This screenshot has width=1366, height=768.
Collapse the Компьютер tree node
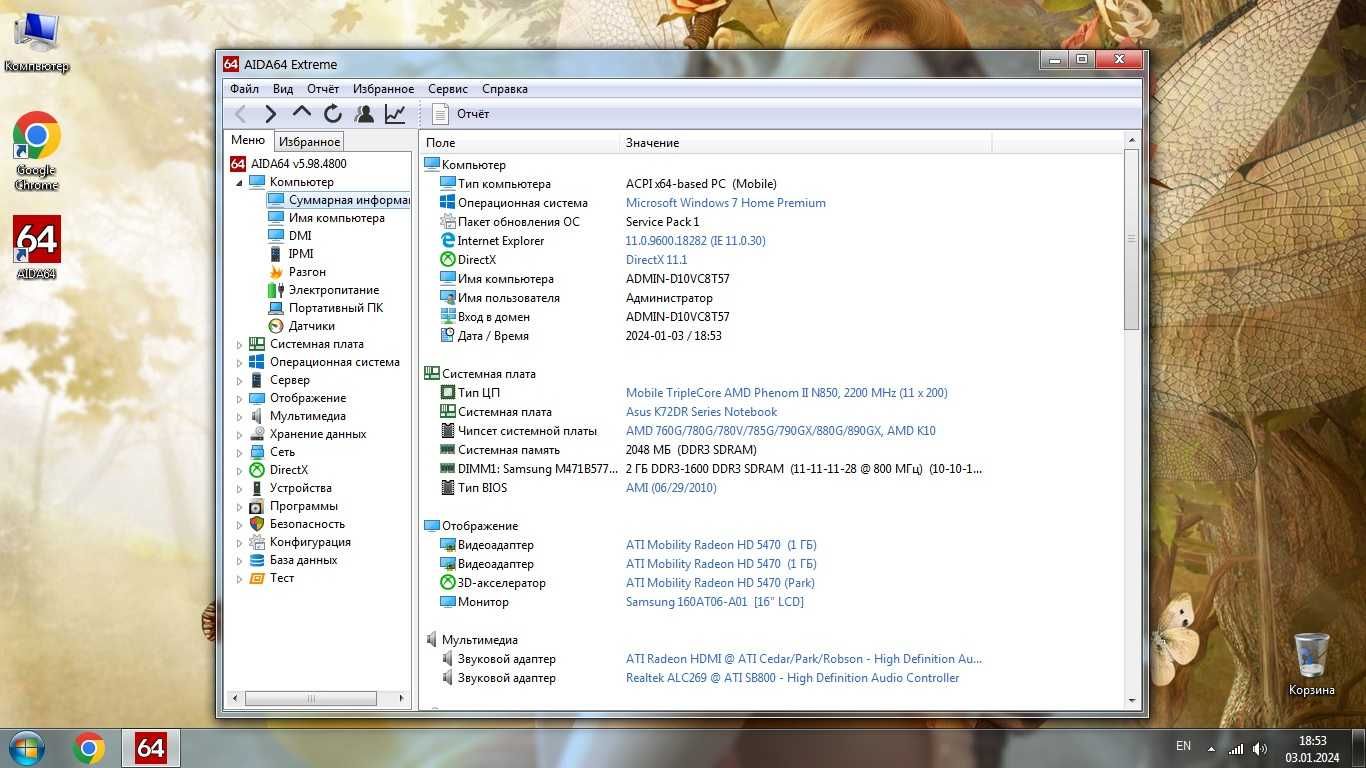click(239, 182)
